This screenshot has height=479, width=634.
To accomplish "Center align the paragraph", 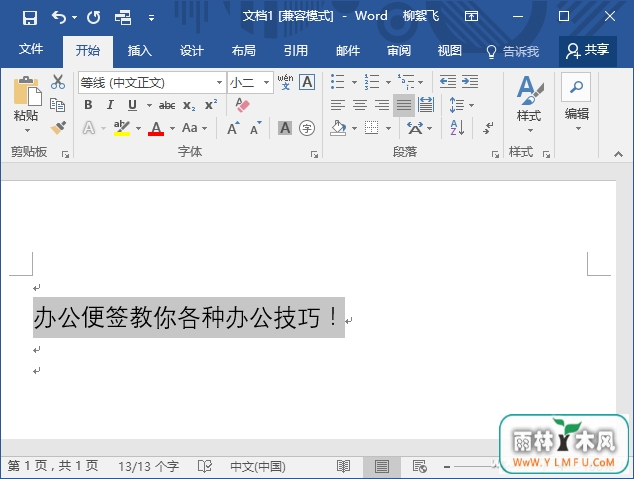I will [360, 105].
